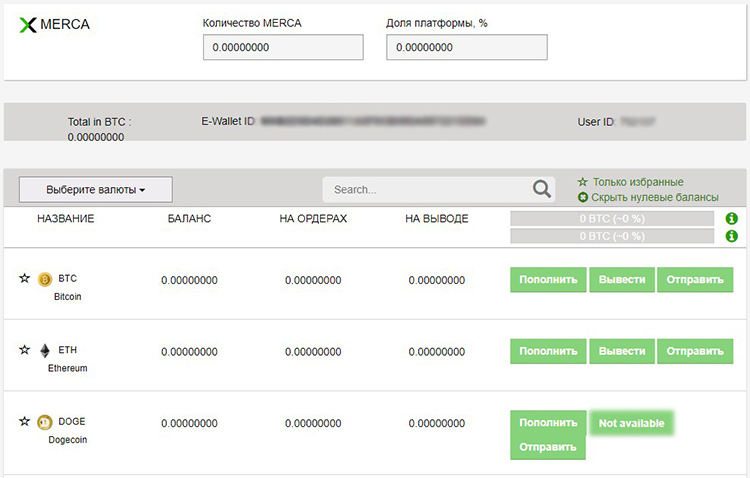Screen dimensions: 750x478
Task: Open the Выберите валюты dropdown
Action: (96, 189)
